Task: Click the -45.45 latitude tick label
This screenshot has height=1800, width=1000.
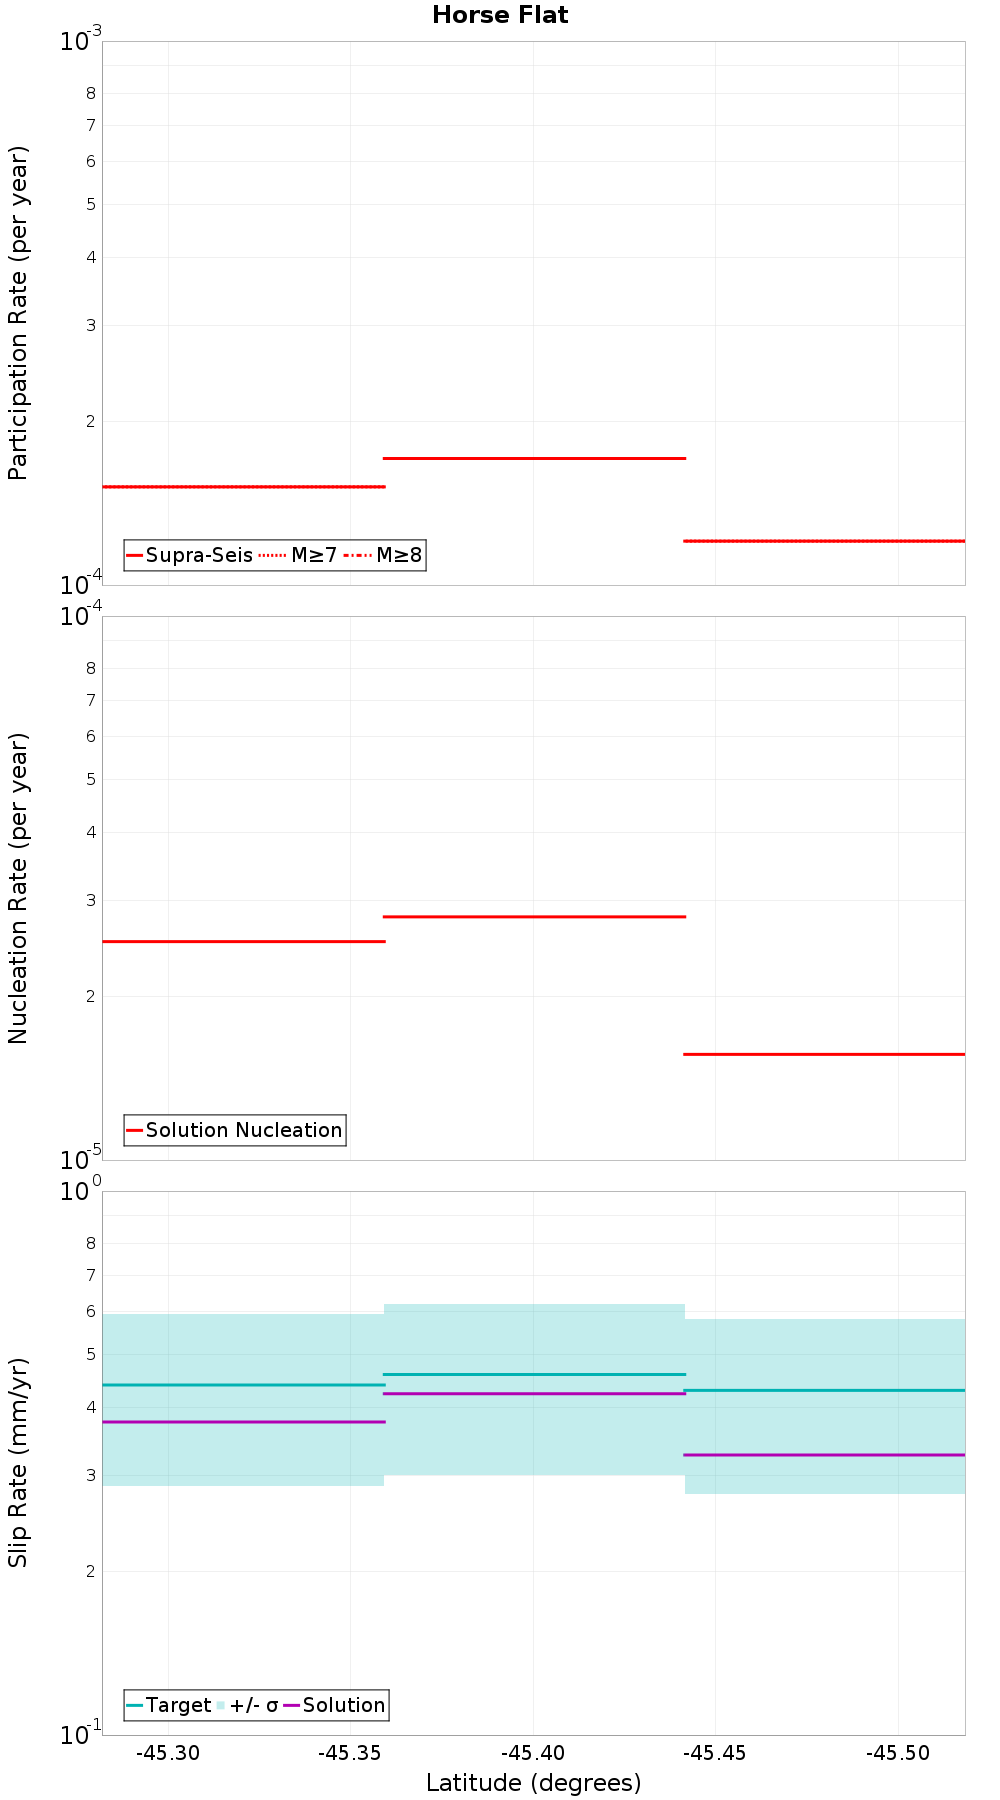Action: (716, 1753)
